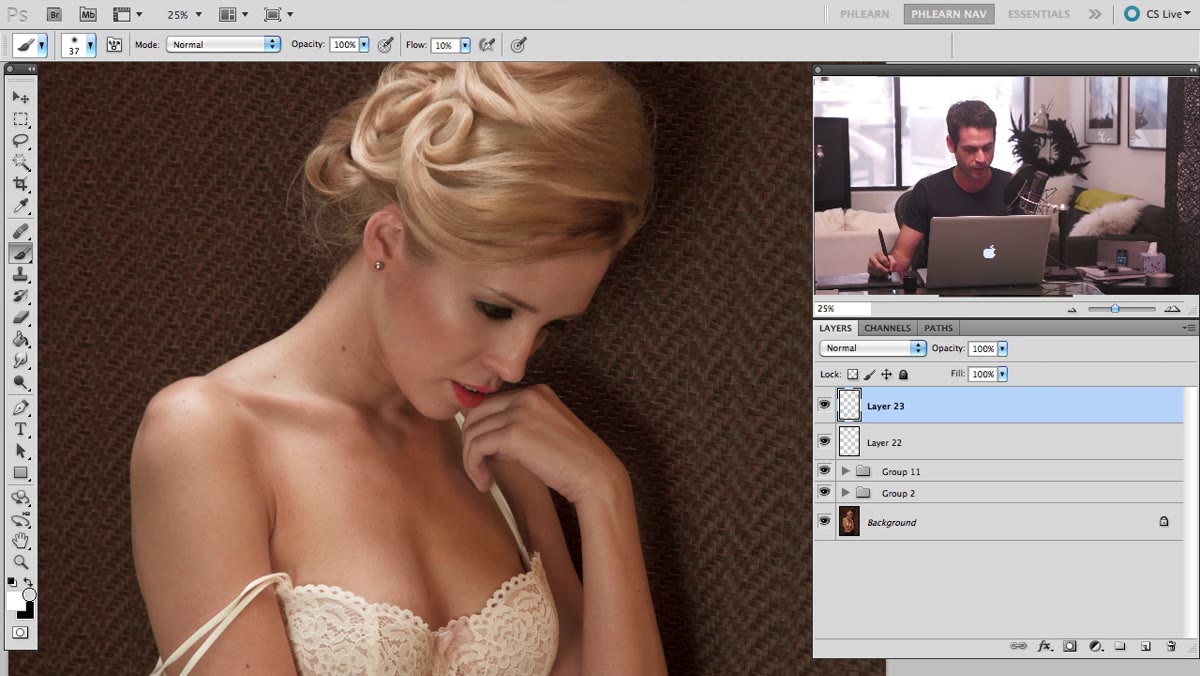Select the Eyedropper tool

click(x=20, y=207)
